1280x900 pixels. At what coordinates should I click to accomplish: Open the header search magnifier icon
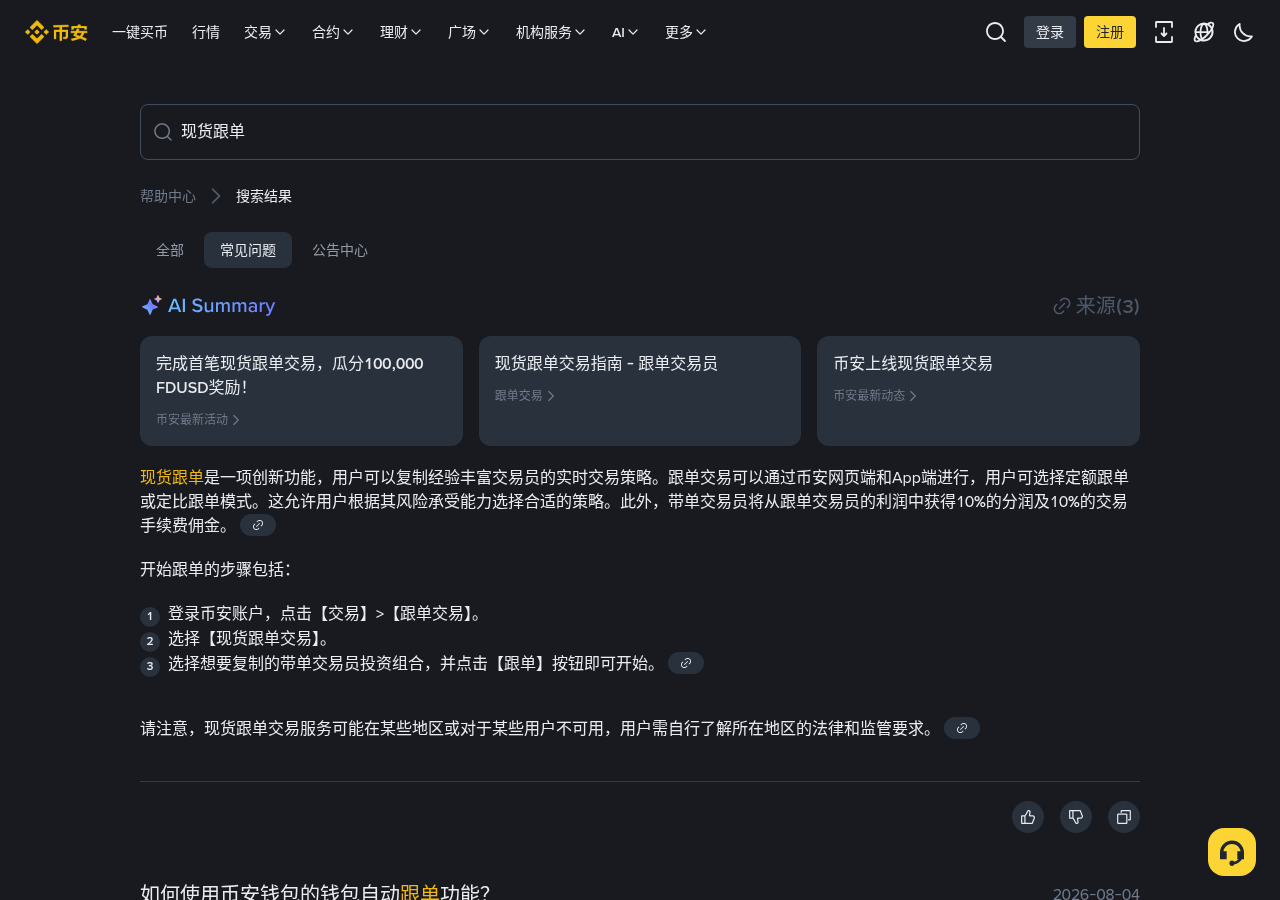(996, 32)
